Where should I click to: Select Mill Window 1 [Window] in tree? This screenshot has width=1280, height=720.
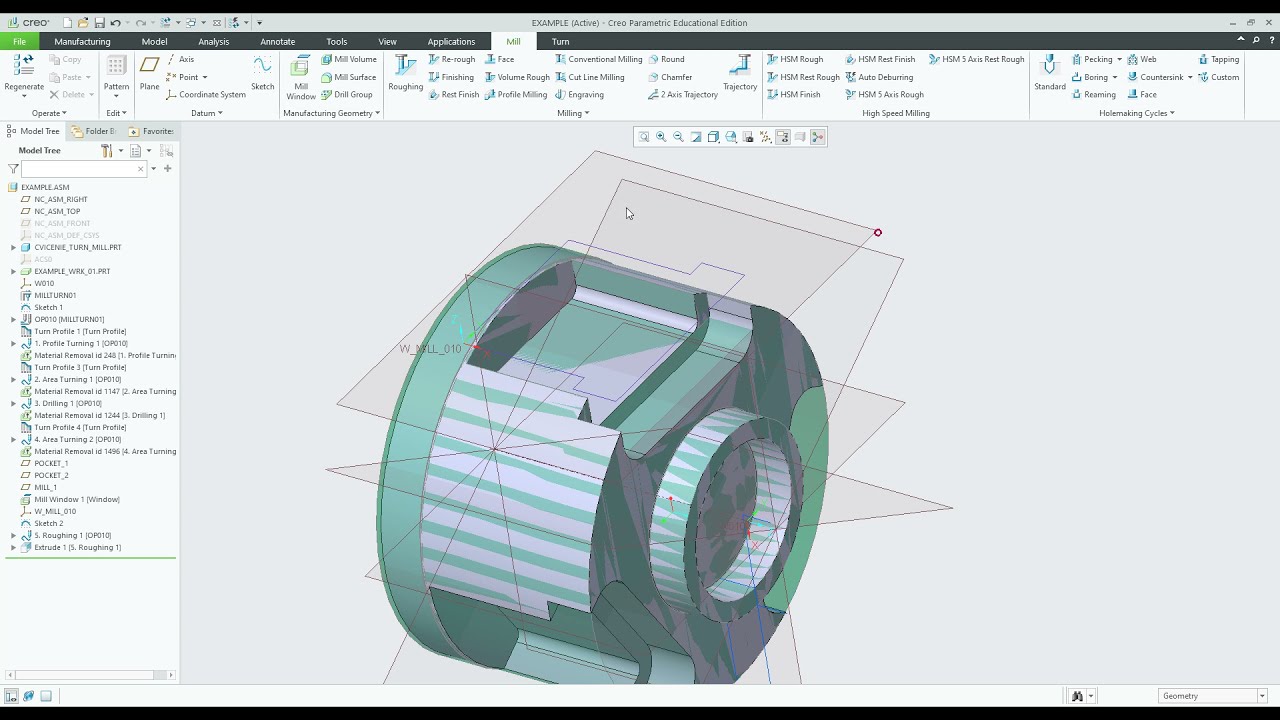tap(69, 499)
